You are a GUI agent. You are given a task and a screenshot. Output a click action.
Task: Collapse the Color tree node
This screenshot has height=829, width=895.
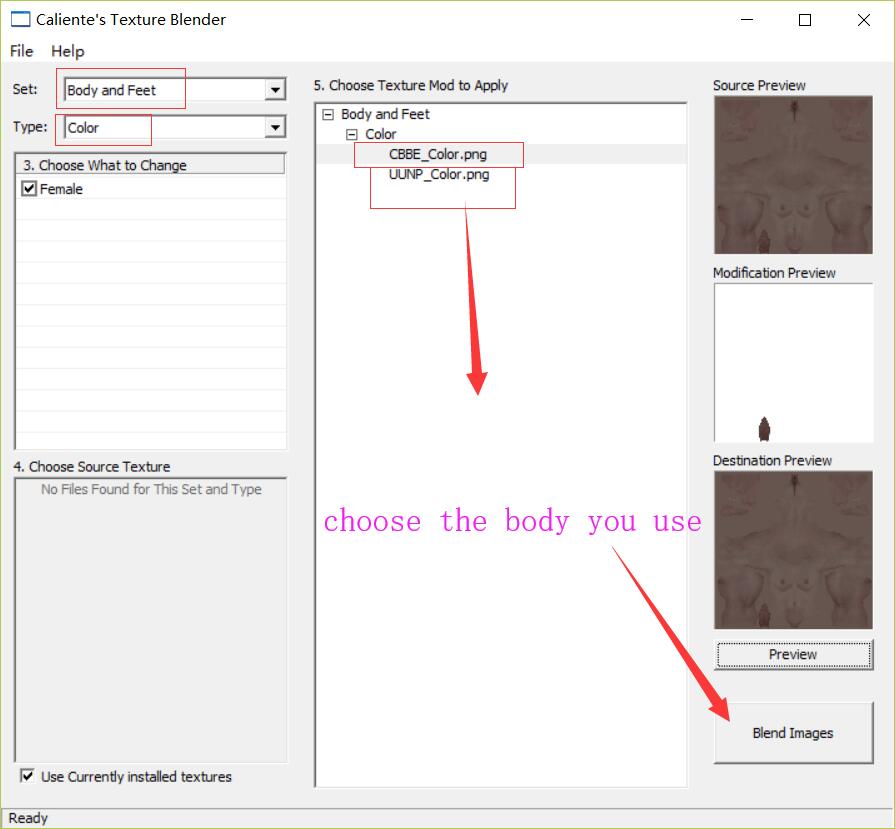[x=352, y=135]
